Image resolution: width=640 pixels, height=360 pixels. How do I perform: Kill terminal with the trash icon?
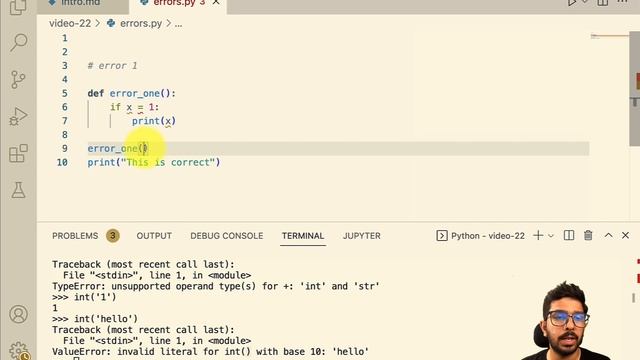coord(588,236)
